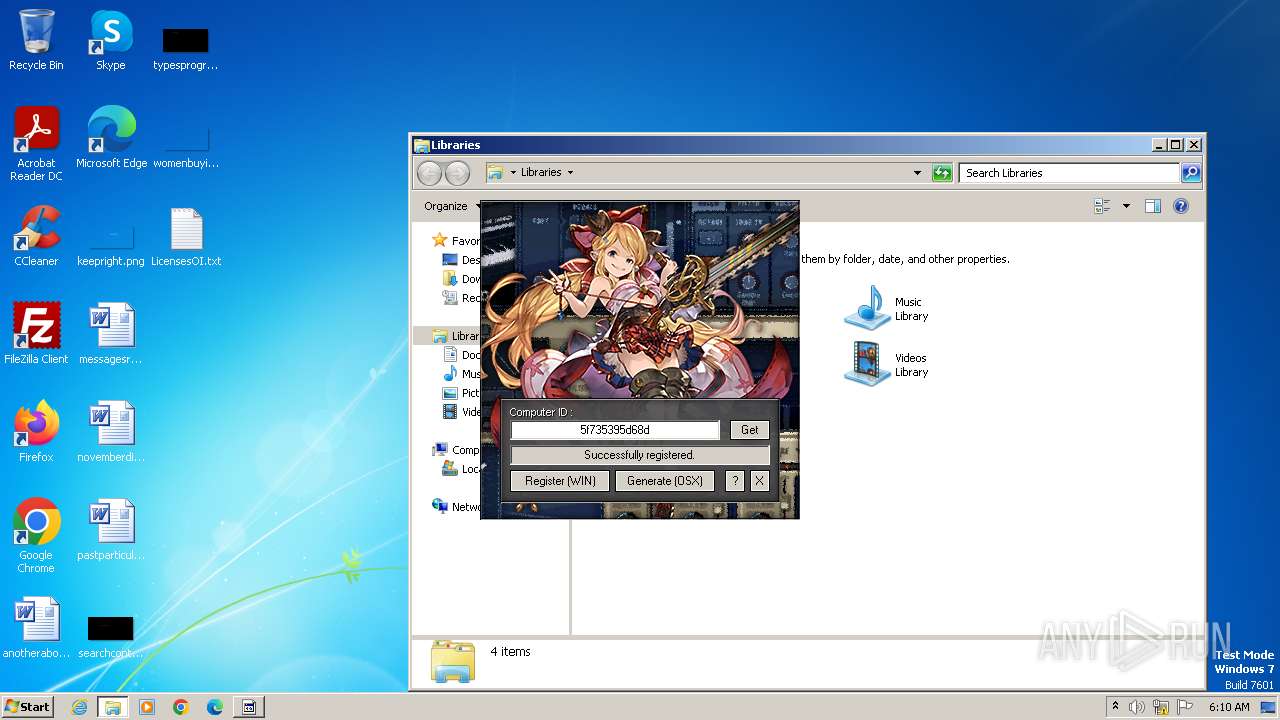Click Windows Media Player taskbar icon

[x=147, y=707]
